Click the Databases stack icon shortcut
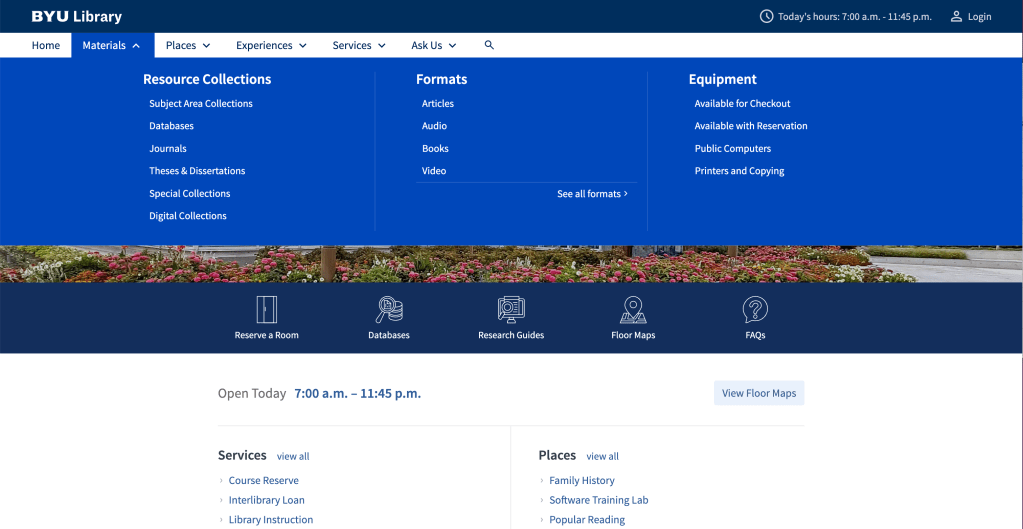 [x=388, y=310]
